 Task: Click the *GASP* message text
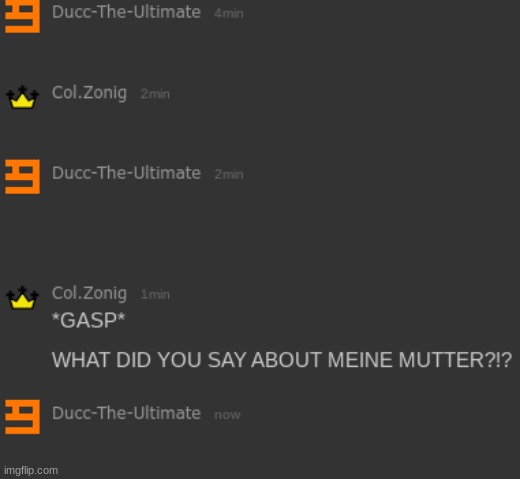pyautogui.click(x=89, y=320)
